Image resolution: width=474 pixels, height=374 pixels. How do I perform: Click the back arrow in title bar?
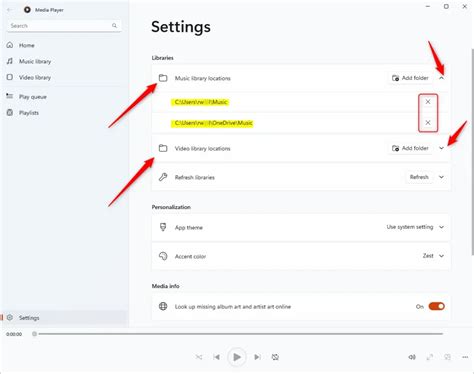10,10
